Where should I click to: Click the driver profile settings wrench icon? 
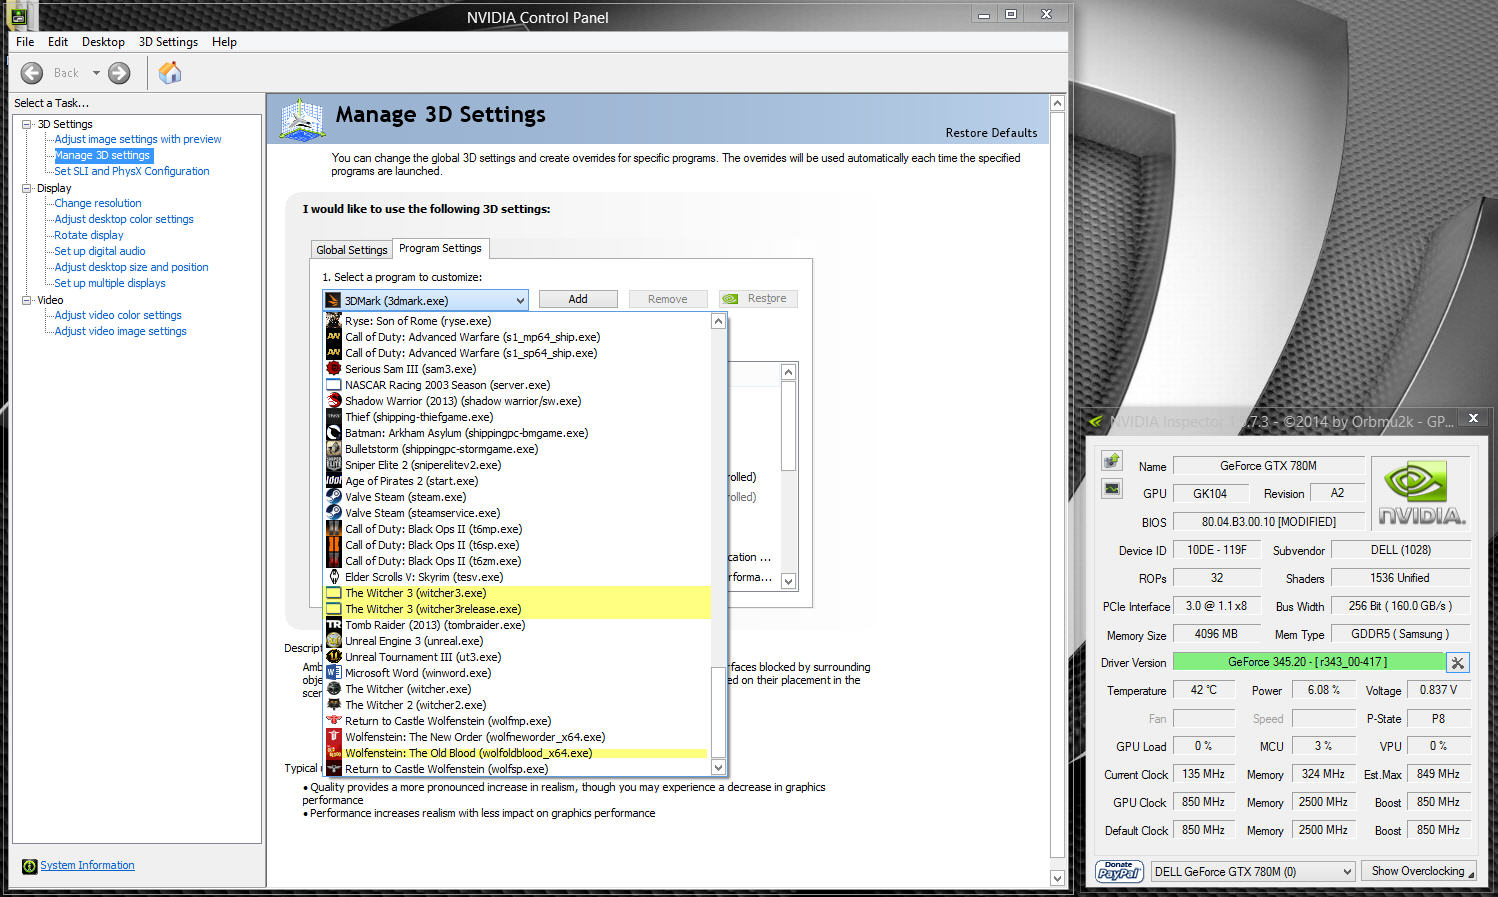point(1458,662)
